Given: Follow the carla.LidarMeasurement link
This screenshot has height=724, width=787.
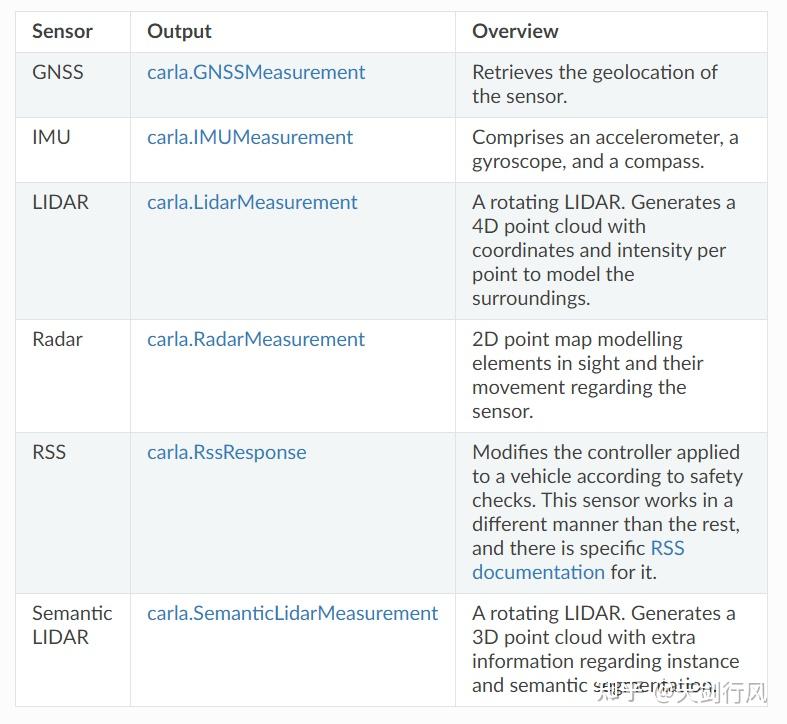Looking at the screenshot, I should point(252,203).
